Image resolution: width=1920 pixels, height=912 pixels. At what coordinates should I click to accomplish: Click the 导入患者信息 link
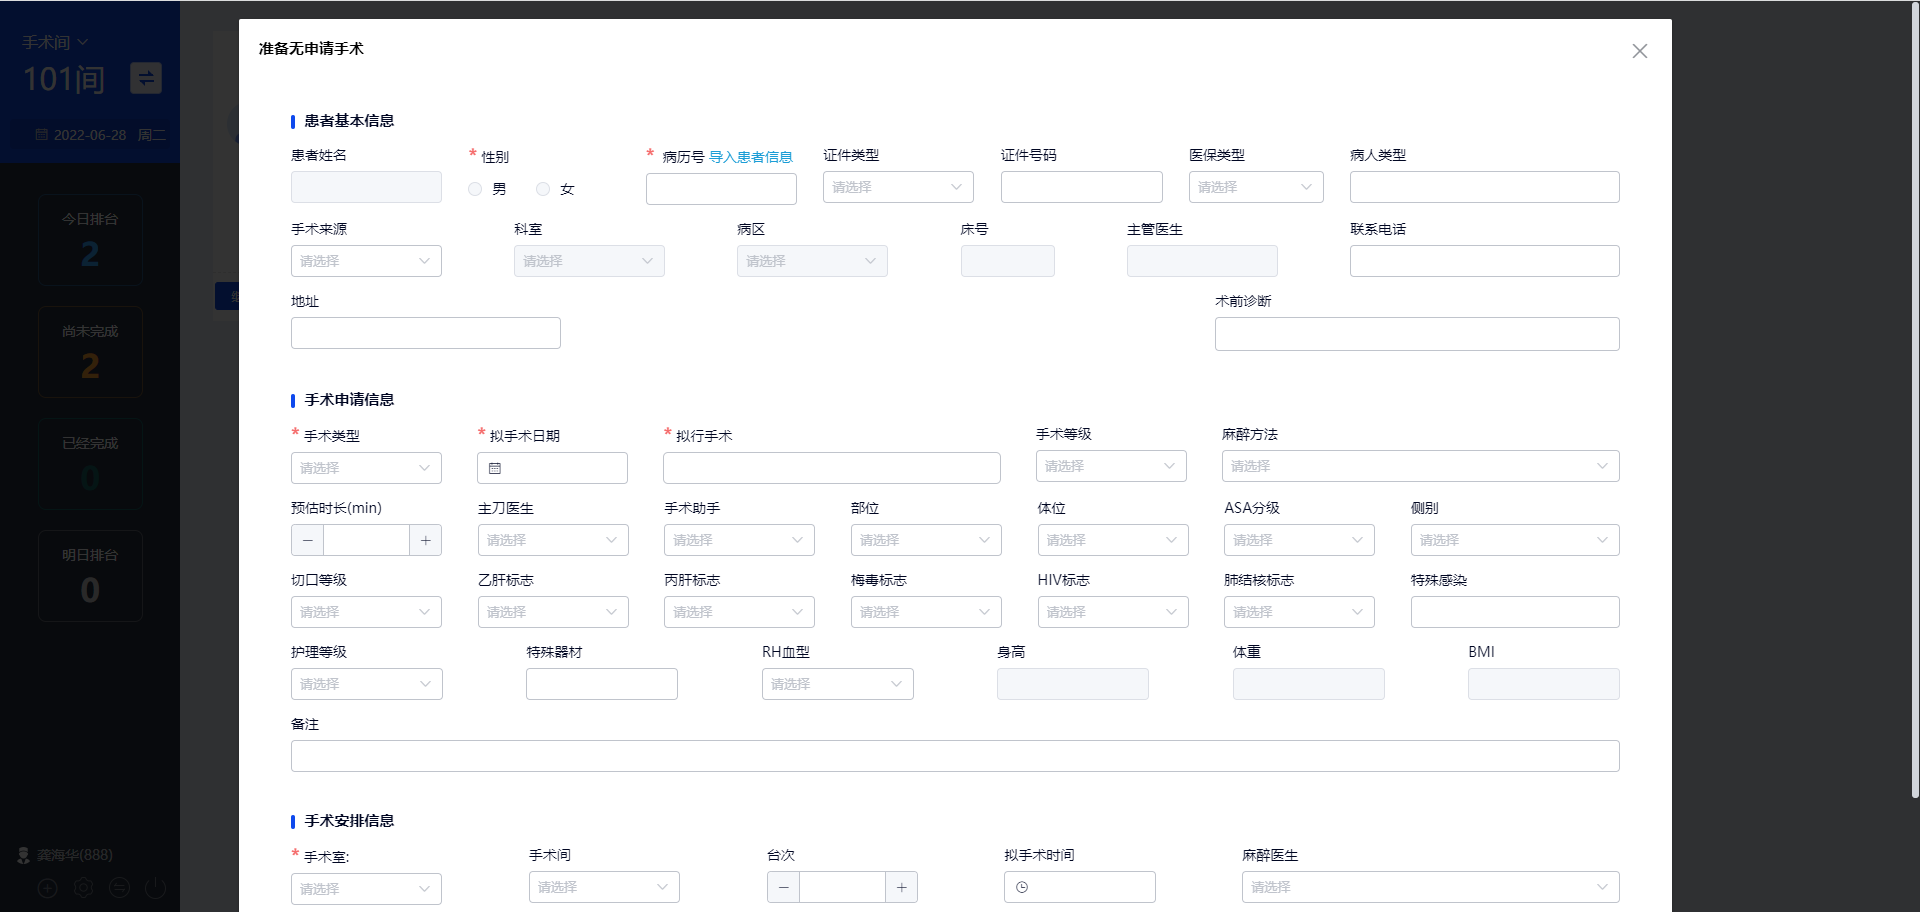tap(750, 157)
